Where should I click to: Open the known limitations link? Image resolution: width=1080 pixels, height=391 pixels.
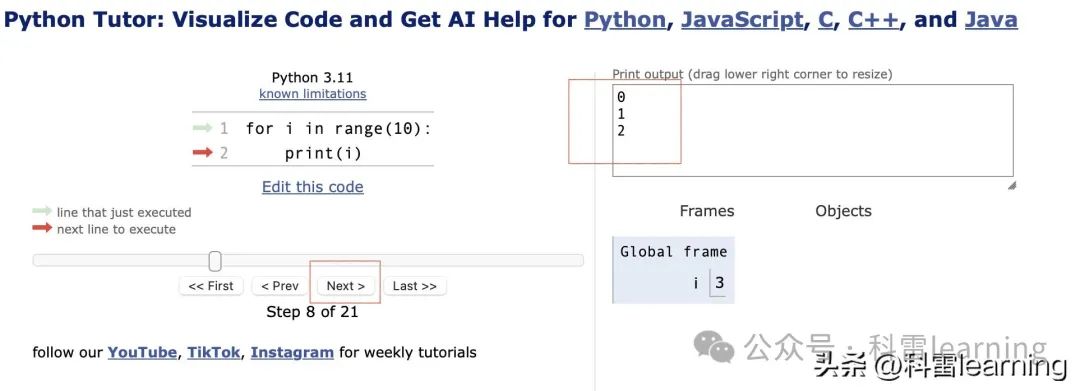[x=313, y=94]
